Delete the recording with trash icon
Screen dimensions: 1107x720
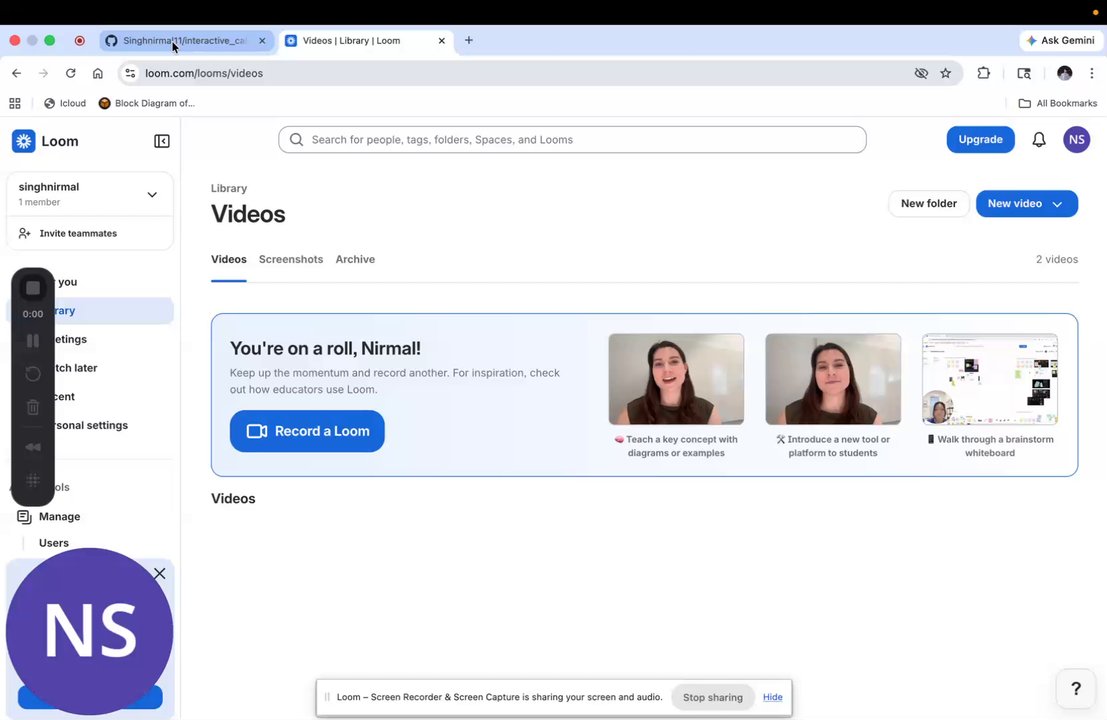pyautogui.click(x=32, y=407)
